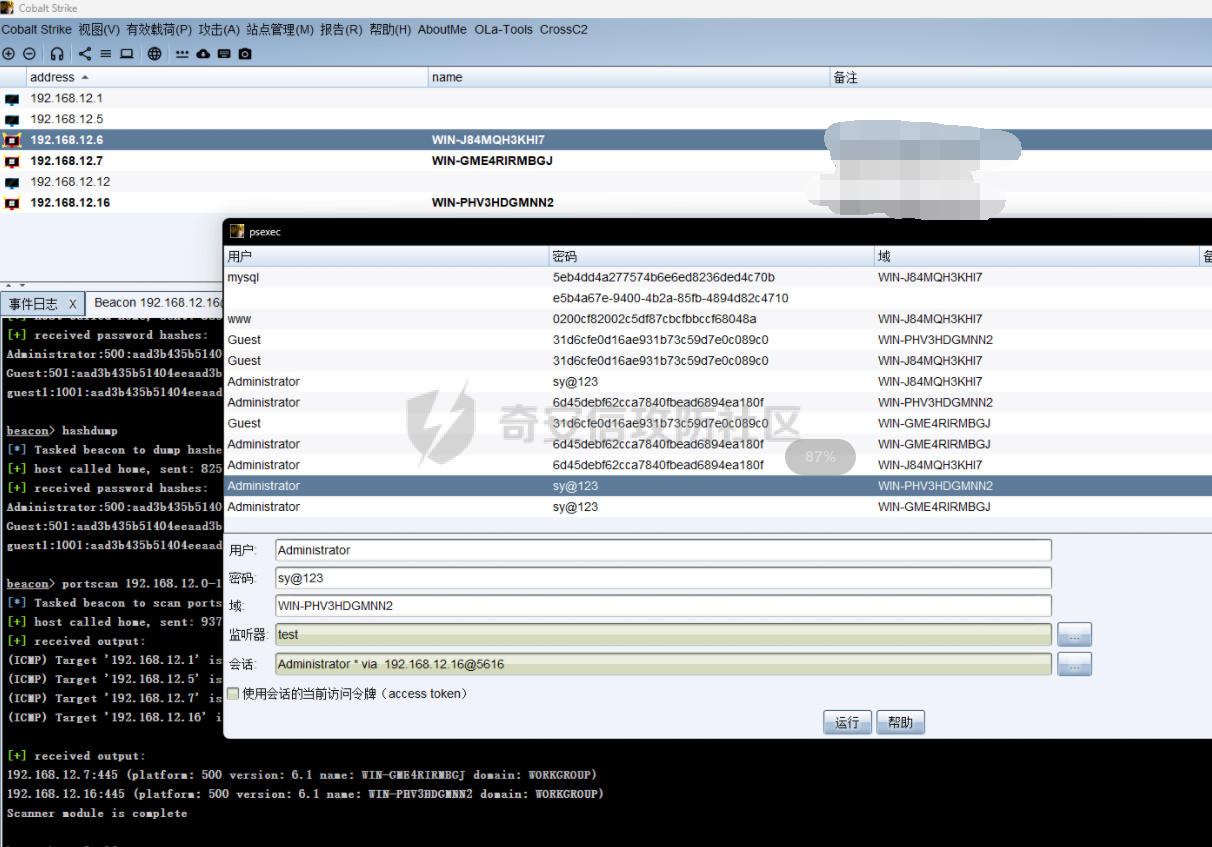1212x847 pixels.
Task: Open credentials view icon in toolbar
Action: pos(182,54)
